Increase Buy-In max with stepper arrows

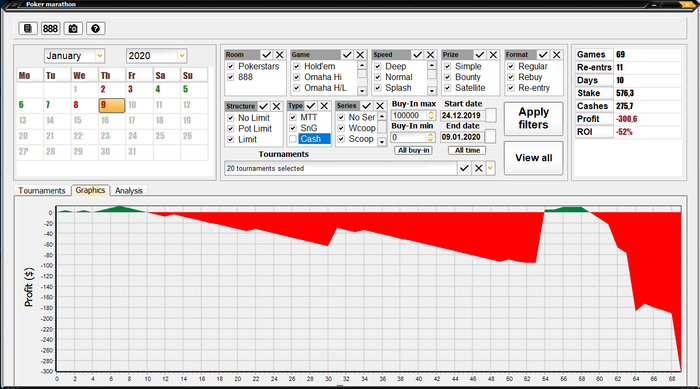pyautogui.click(x=431, y=115)
